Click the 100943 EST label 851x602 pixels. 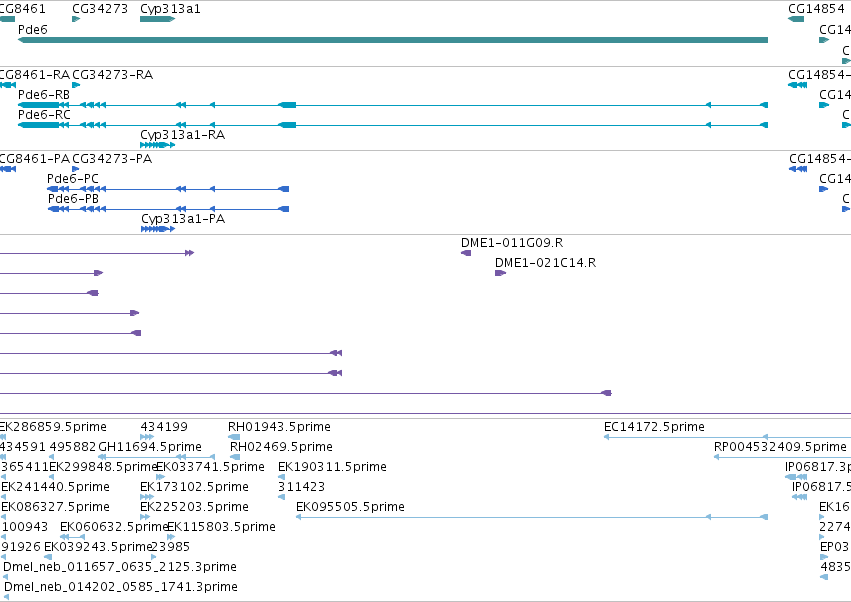pos(25,527)
